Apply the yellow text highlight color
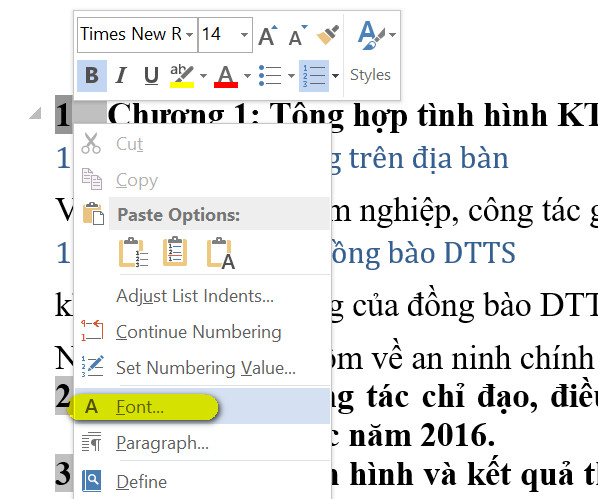 (x=182, y=76)
